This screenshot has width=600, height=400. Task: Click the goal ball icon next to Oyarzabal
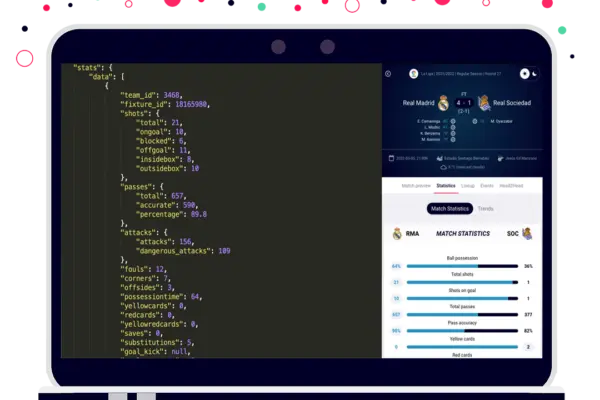475,121
